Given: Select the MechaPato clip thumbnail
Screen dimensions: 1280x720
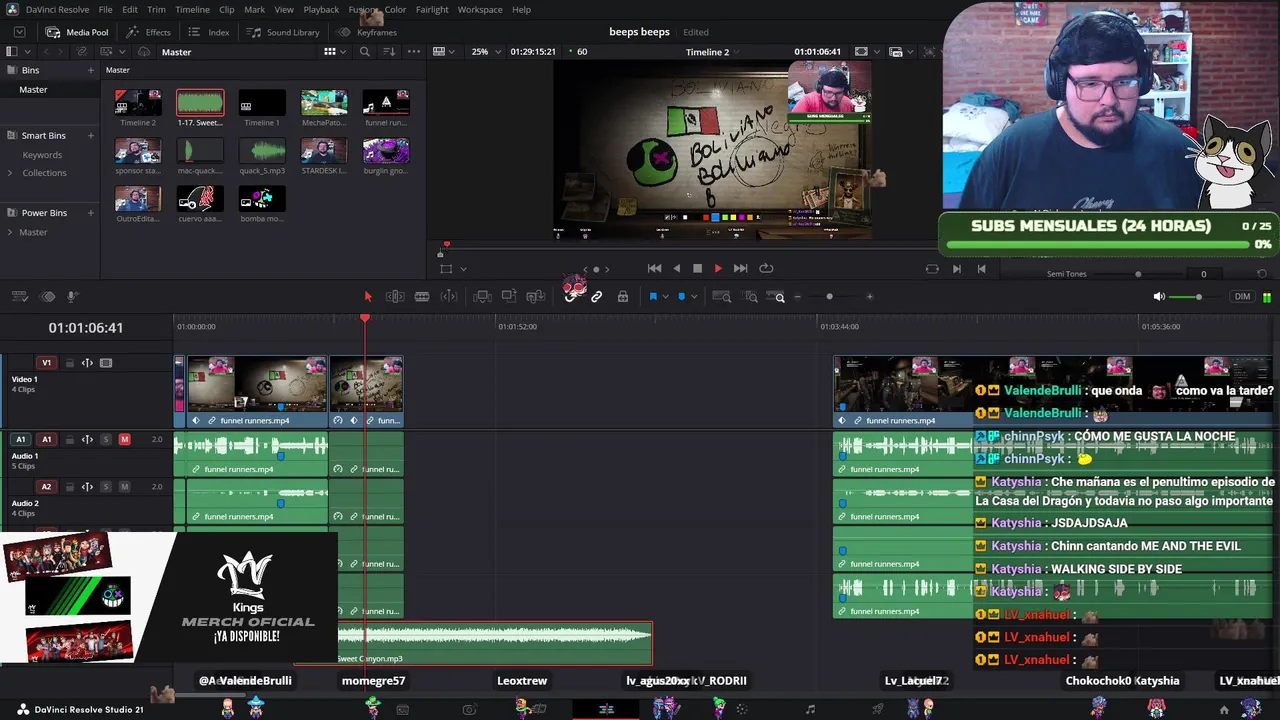Looking at the screenshot, I should pyautogui.click(x=324, y=103).
